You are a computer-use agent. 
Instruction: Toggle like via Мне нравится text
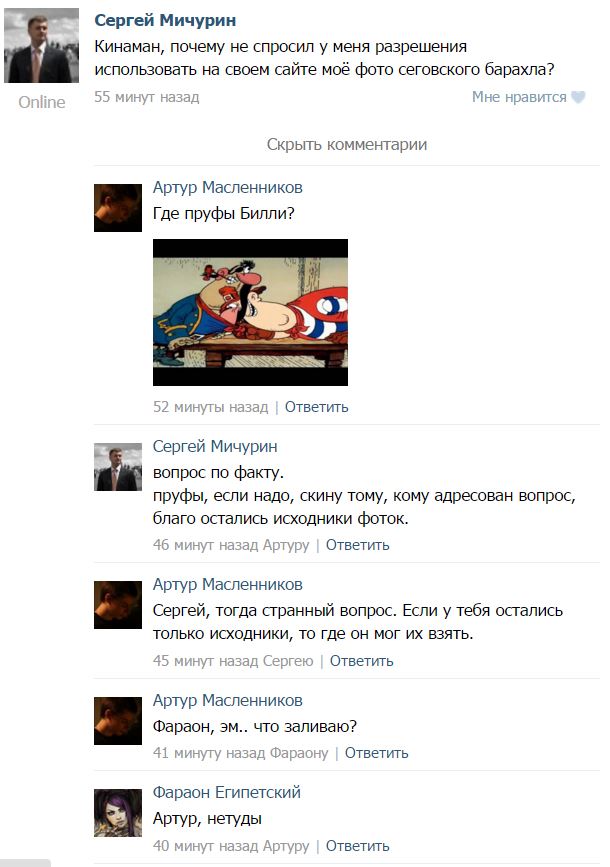(519, 97)
